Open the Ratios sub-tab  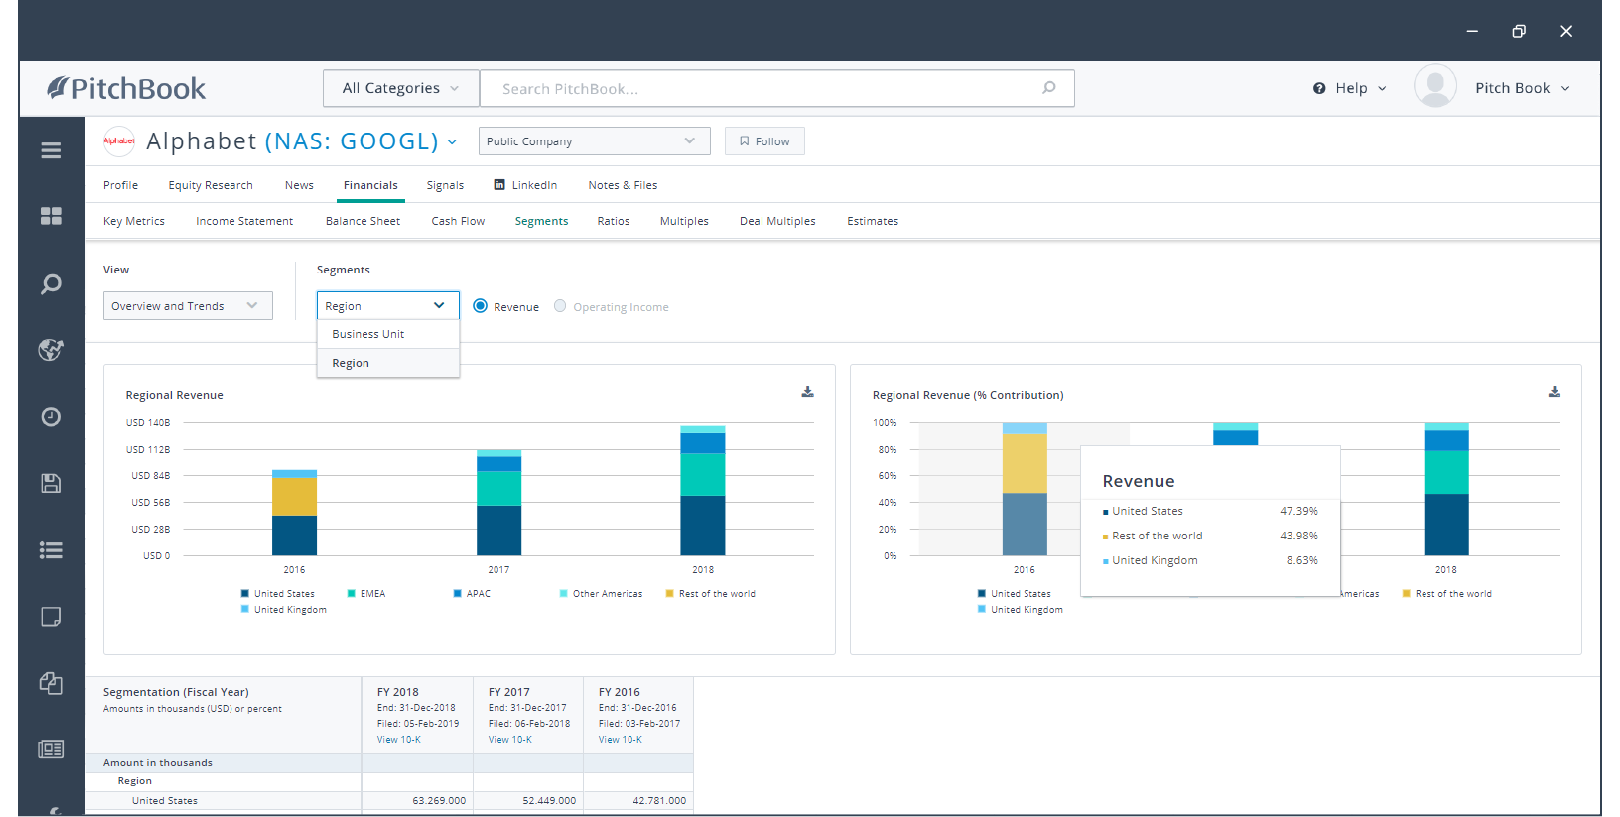click(613, 221)
